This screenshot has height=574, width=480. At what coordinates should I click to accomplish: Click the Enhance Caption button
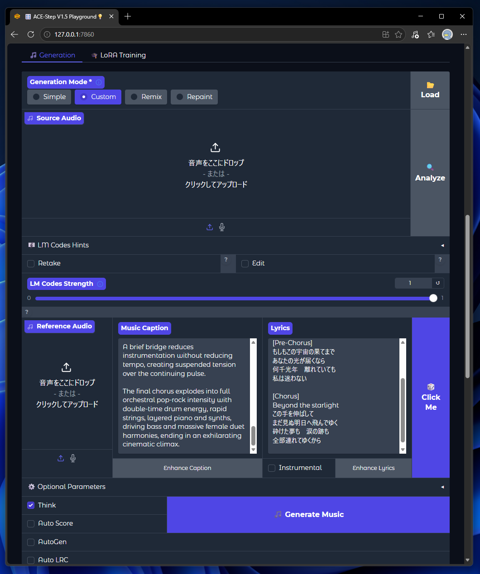pyautogui.click(x=187, y=468)
